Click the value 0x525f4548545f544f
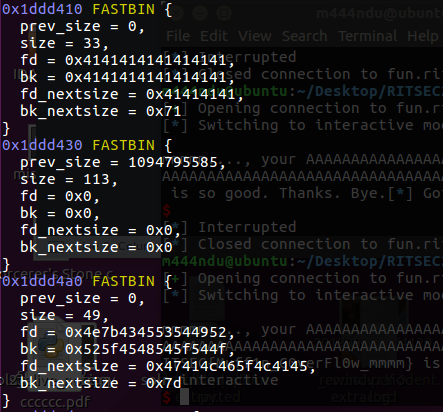The width and height of the screenshot is (443, 412). tap(146, 349)
